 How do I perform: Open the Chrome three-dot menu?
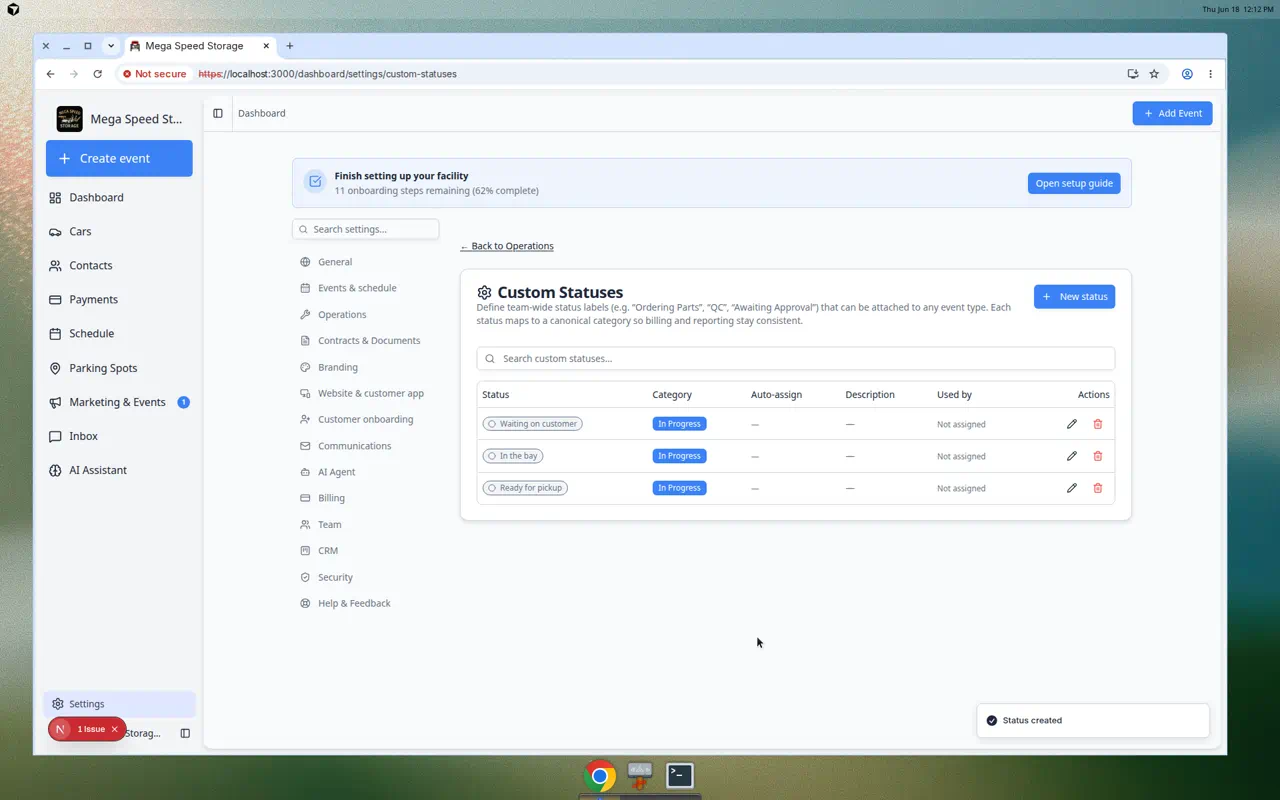[x=1210, y=74]
